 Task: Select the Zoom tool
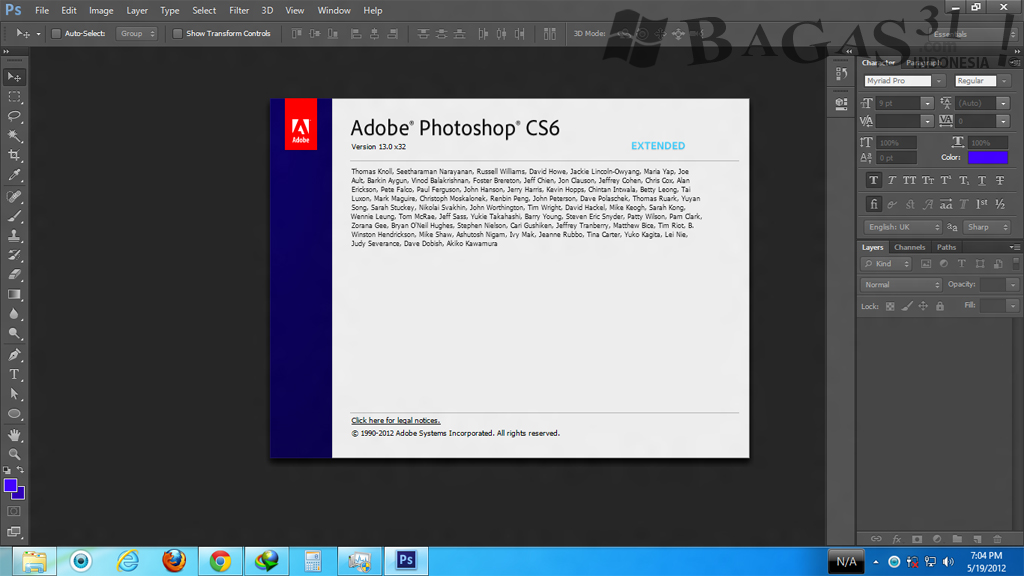(14, 455)
